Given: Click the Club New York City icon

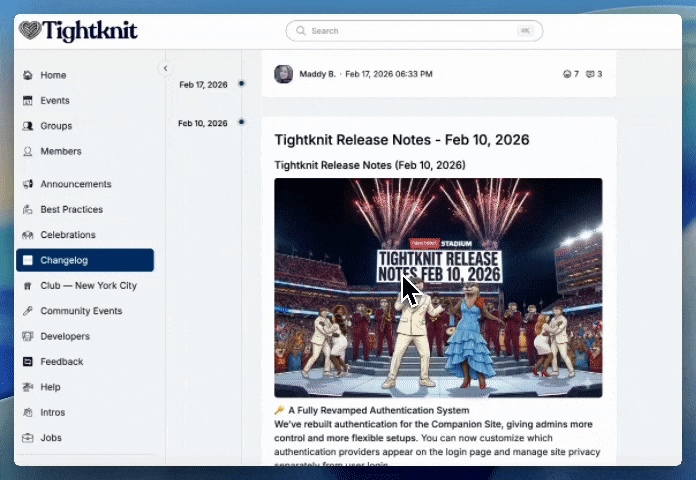Looking at the screenshot, I should click(28, 286).
